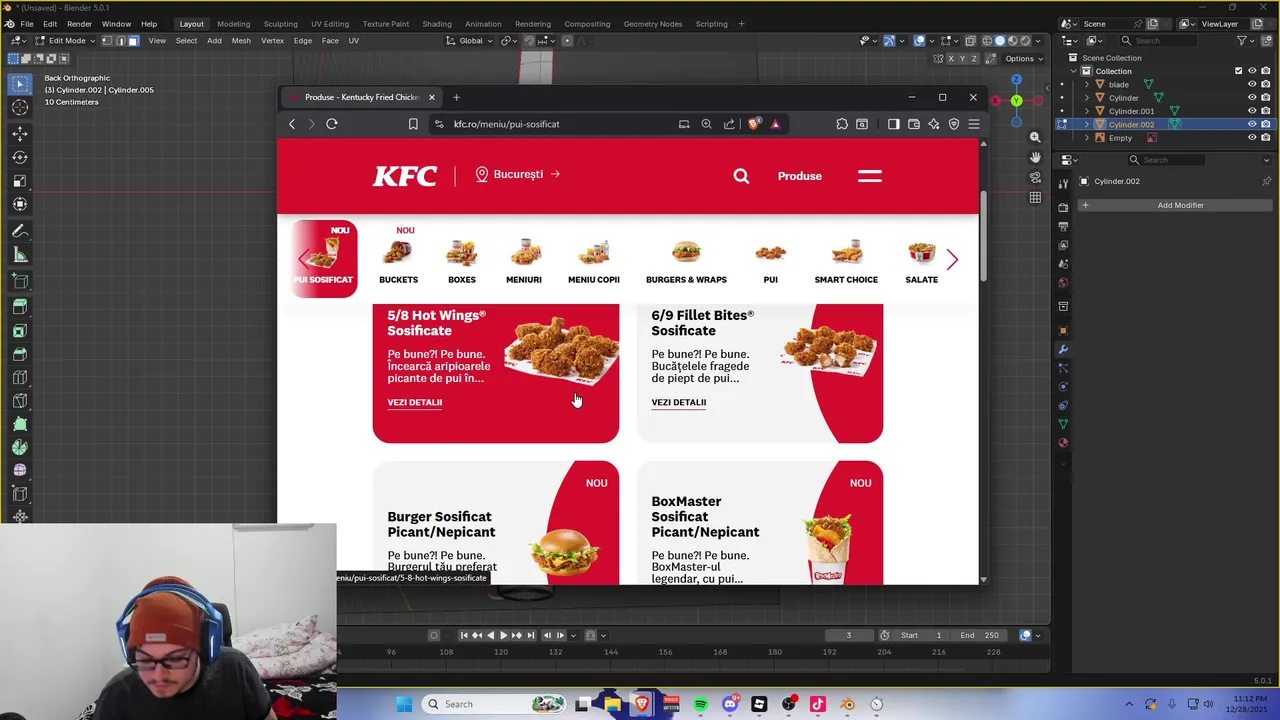The width and height of the screenshot is (1280, 720).
Task: Click VEZI DETALII under Hot Wings Sosificate
Action: [x=415, y=402]
